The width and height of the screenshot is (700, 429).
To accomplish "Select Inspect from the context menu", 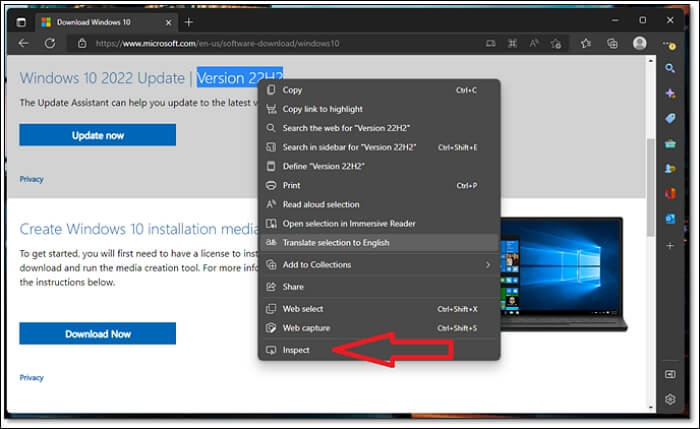I will click(x=296, y=350).
